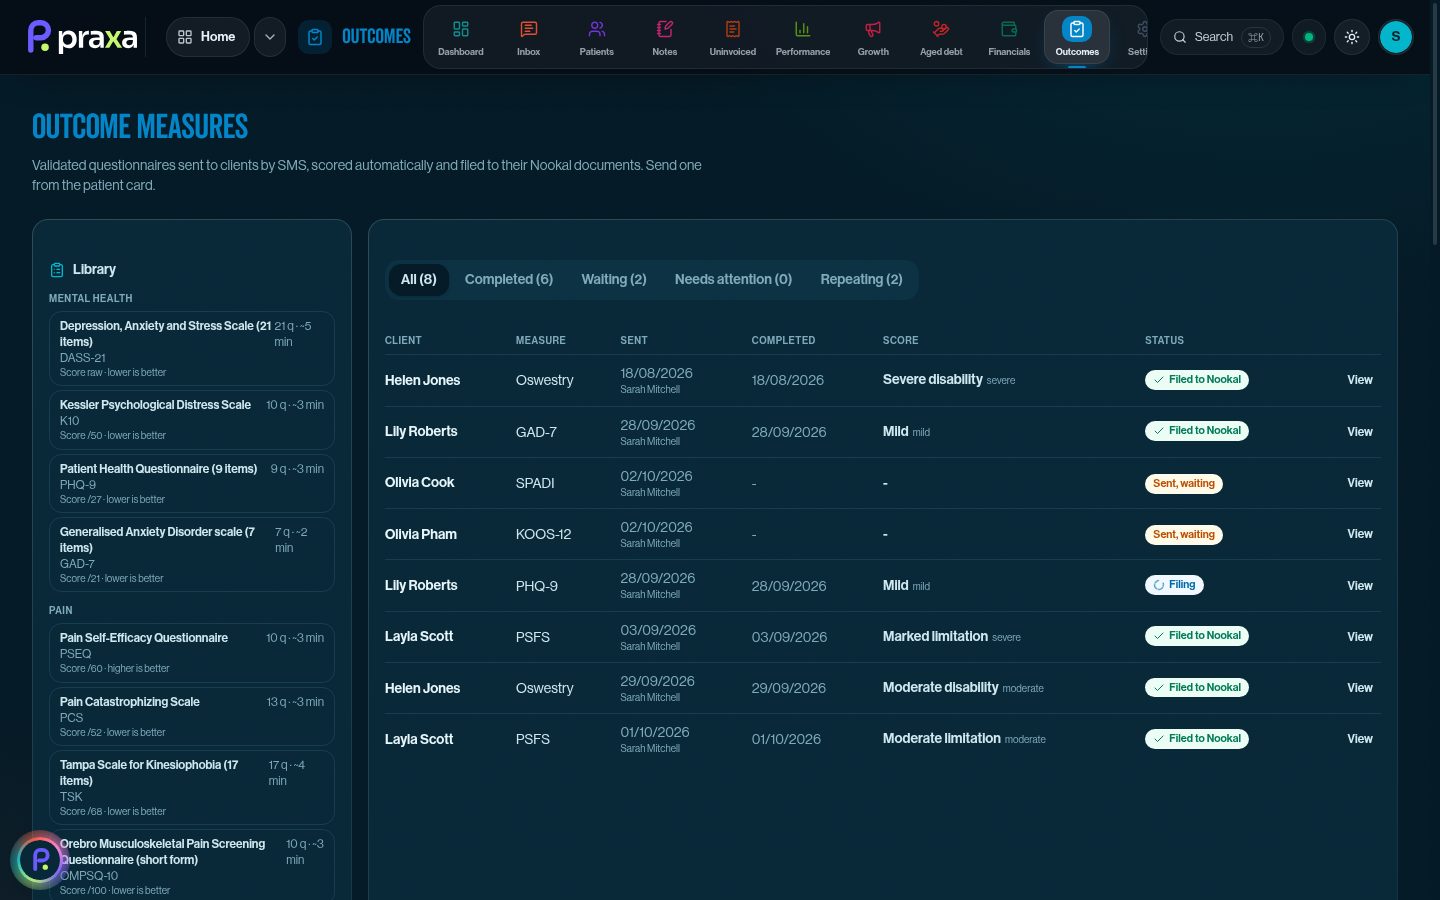Image resolution: width=1440 pixels, height=900 pixels.
Task: Go to the Patients section icon
Action: click(597, 37)
